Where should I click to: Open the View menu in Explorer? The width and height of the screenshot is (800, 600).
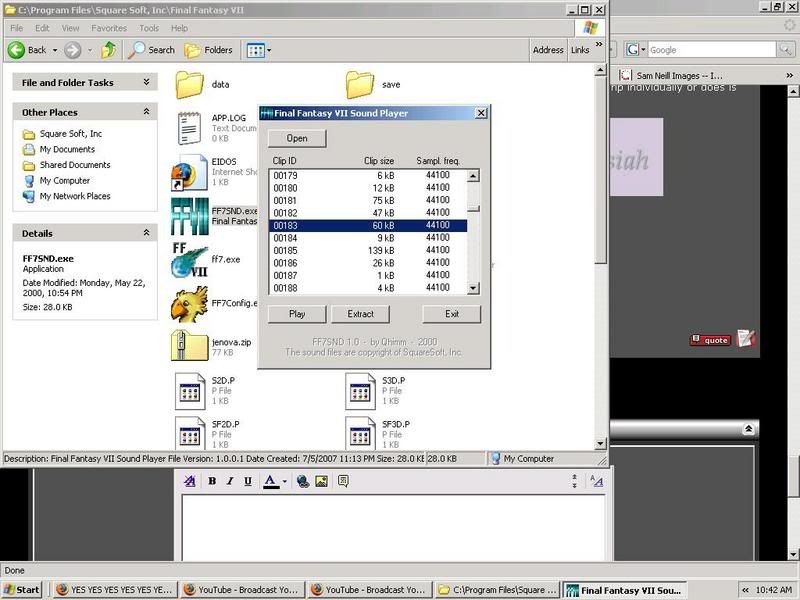point(70,28)
